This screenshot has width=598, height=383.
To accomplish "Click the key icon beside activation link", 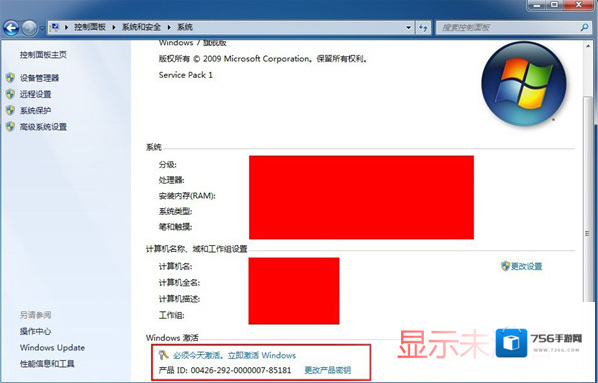I will [164, 355].
